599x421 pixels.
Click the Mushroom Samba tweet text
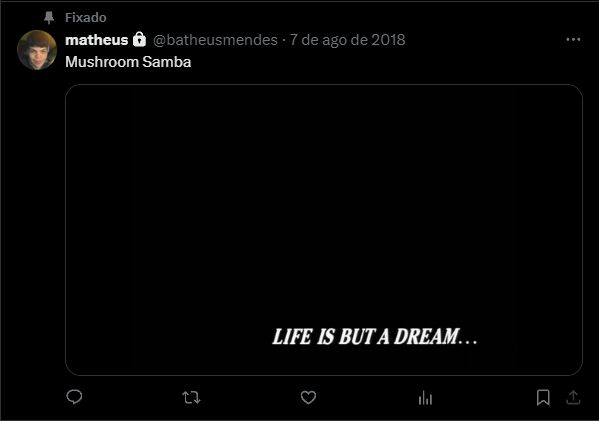[x=128, y=62]
